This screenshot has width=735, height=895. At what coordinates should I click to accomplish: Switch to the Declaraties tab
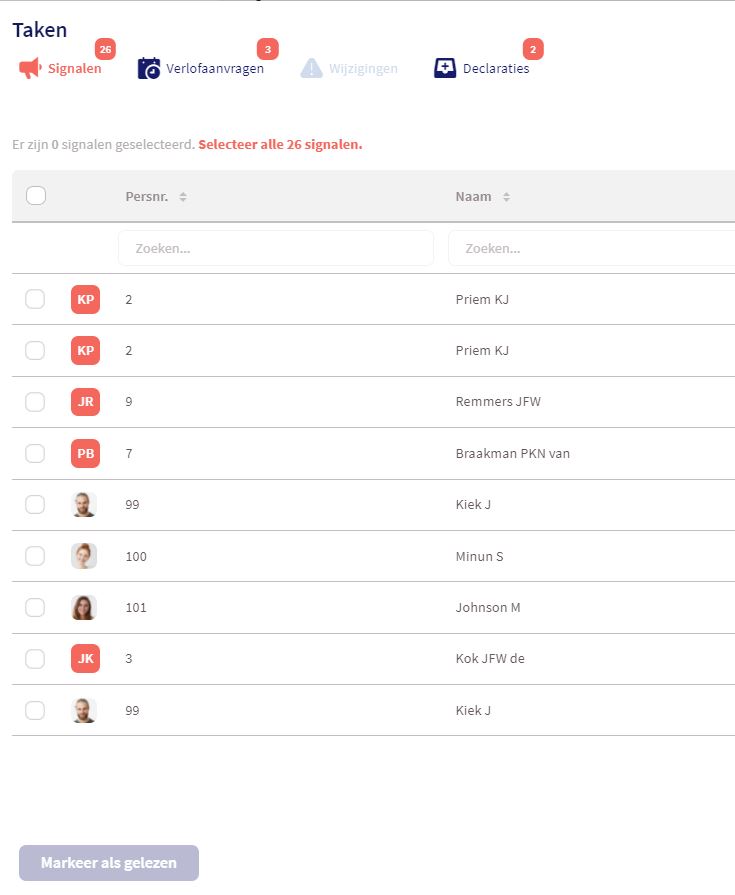click(496, 69)
